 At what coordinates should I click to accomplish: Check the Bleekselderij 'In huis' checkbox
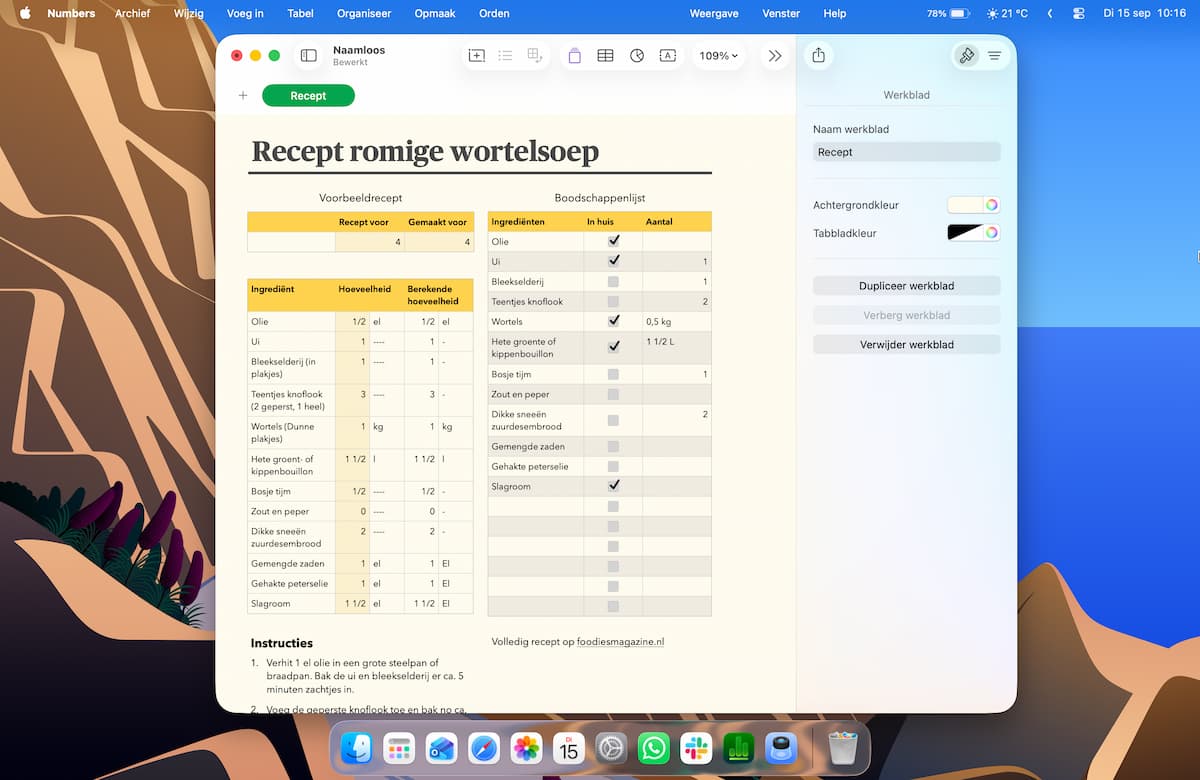coord(614,281)
